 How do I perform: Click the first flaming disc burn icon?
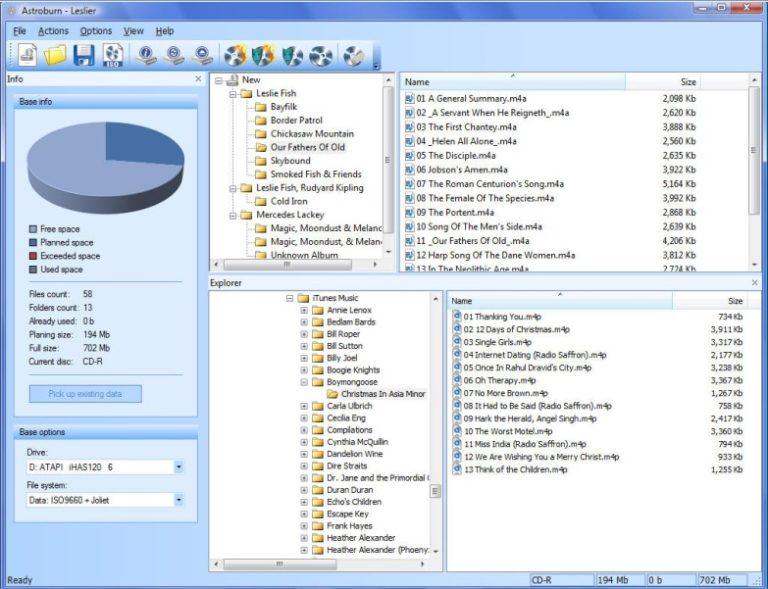(235, 56)
